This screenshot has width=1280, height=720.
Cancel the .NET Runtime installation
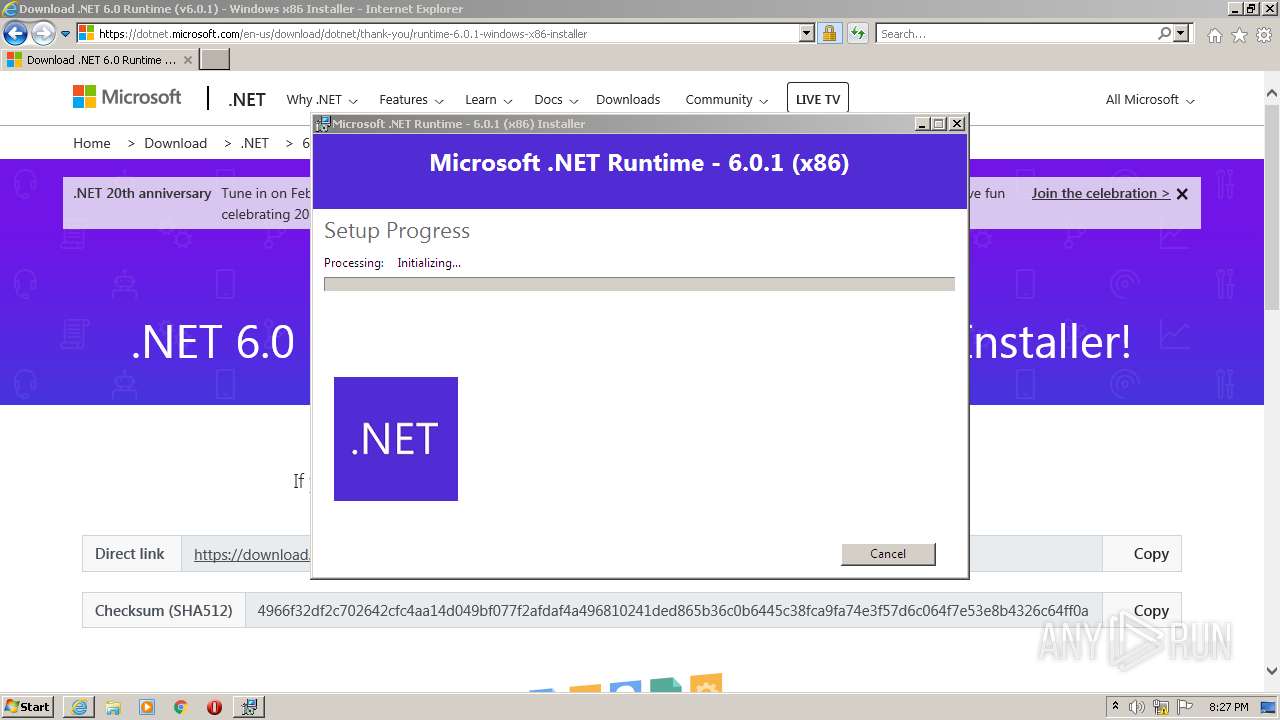(888, 554)
